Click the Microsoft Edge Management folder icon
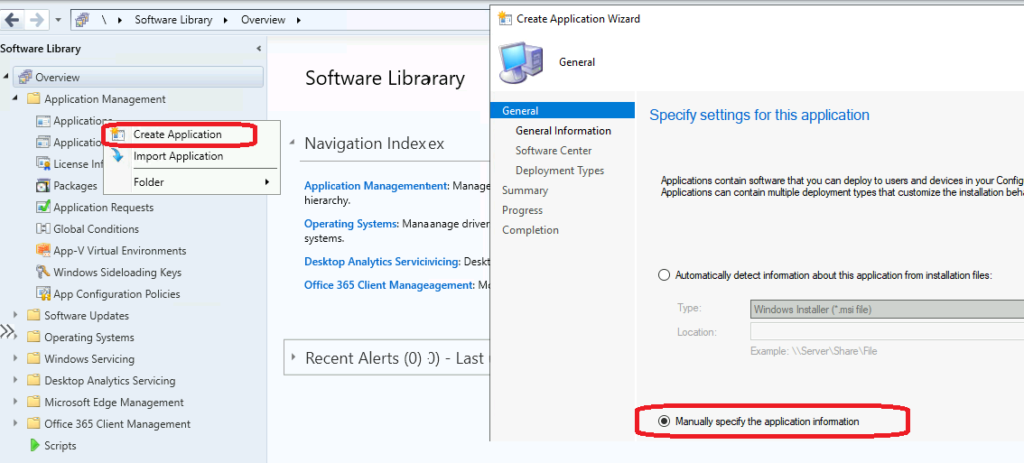Screen dimensions: 1024x463 tap(34, 402)
